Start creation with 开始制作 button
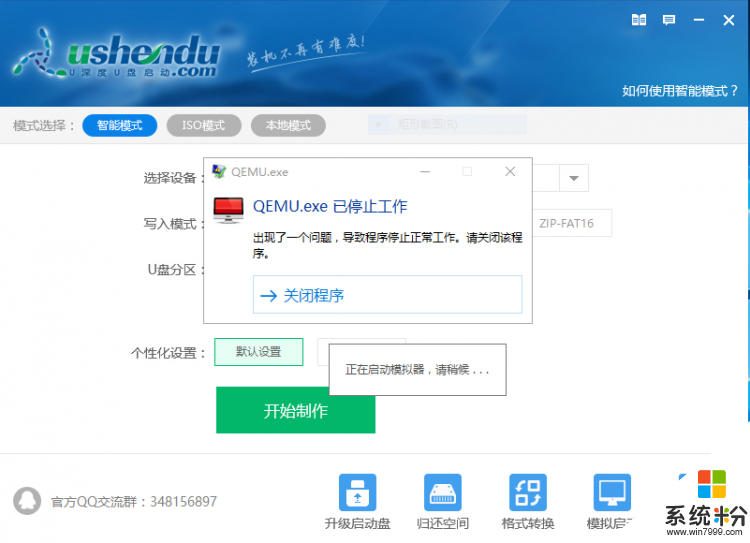Screen dimensions: 750x543 pyautogui.click(x=296, y=410)
